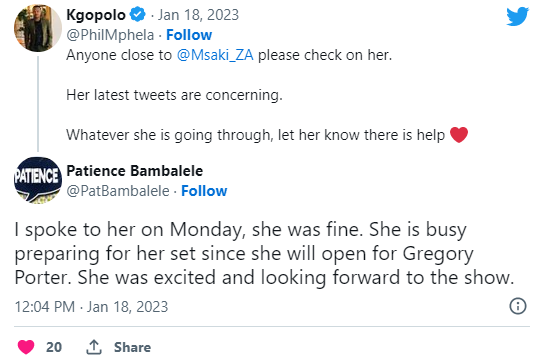
Task: Click the Twitter bird logo
Action: (x=517, y=16)
